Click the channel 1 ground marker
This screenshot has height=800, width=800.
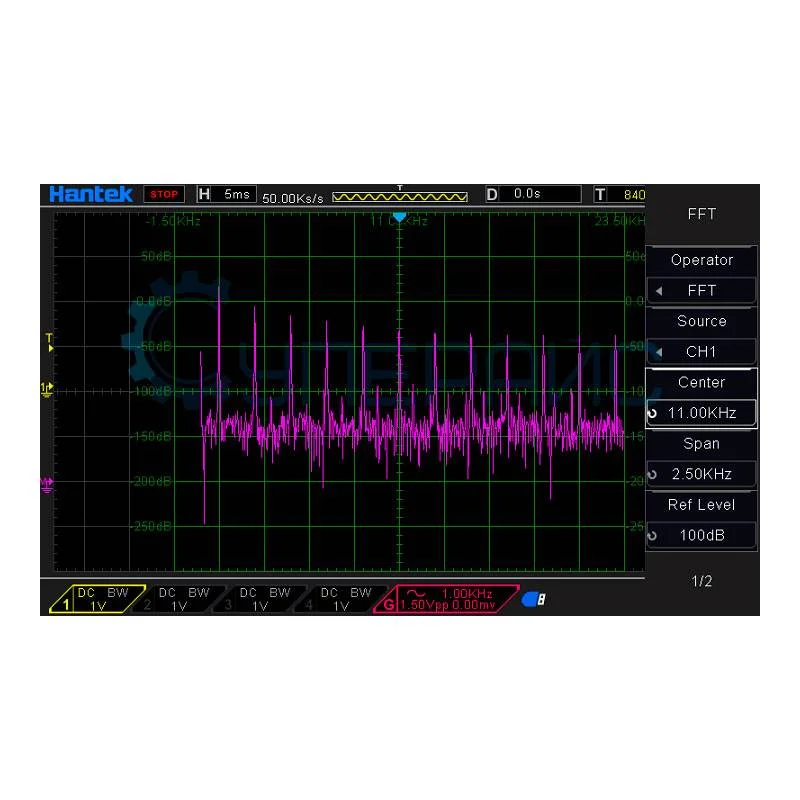pos(46,388)
